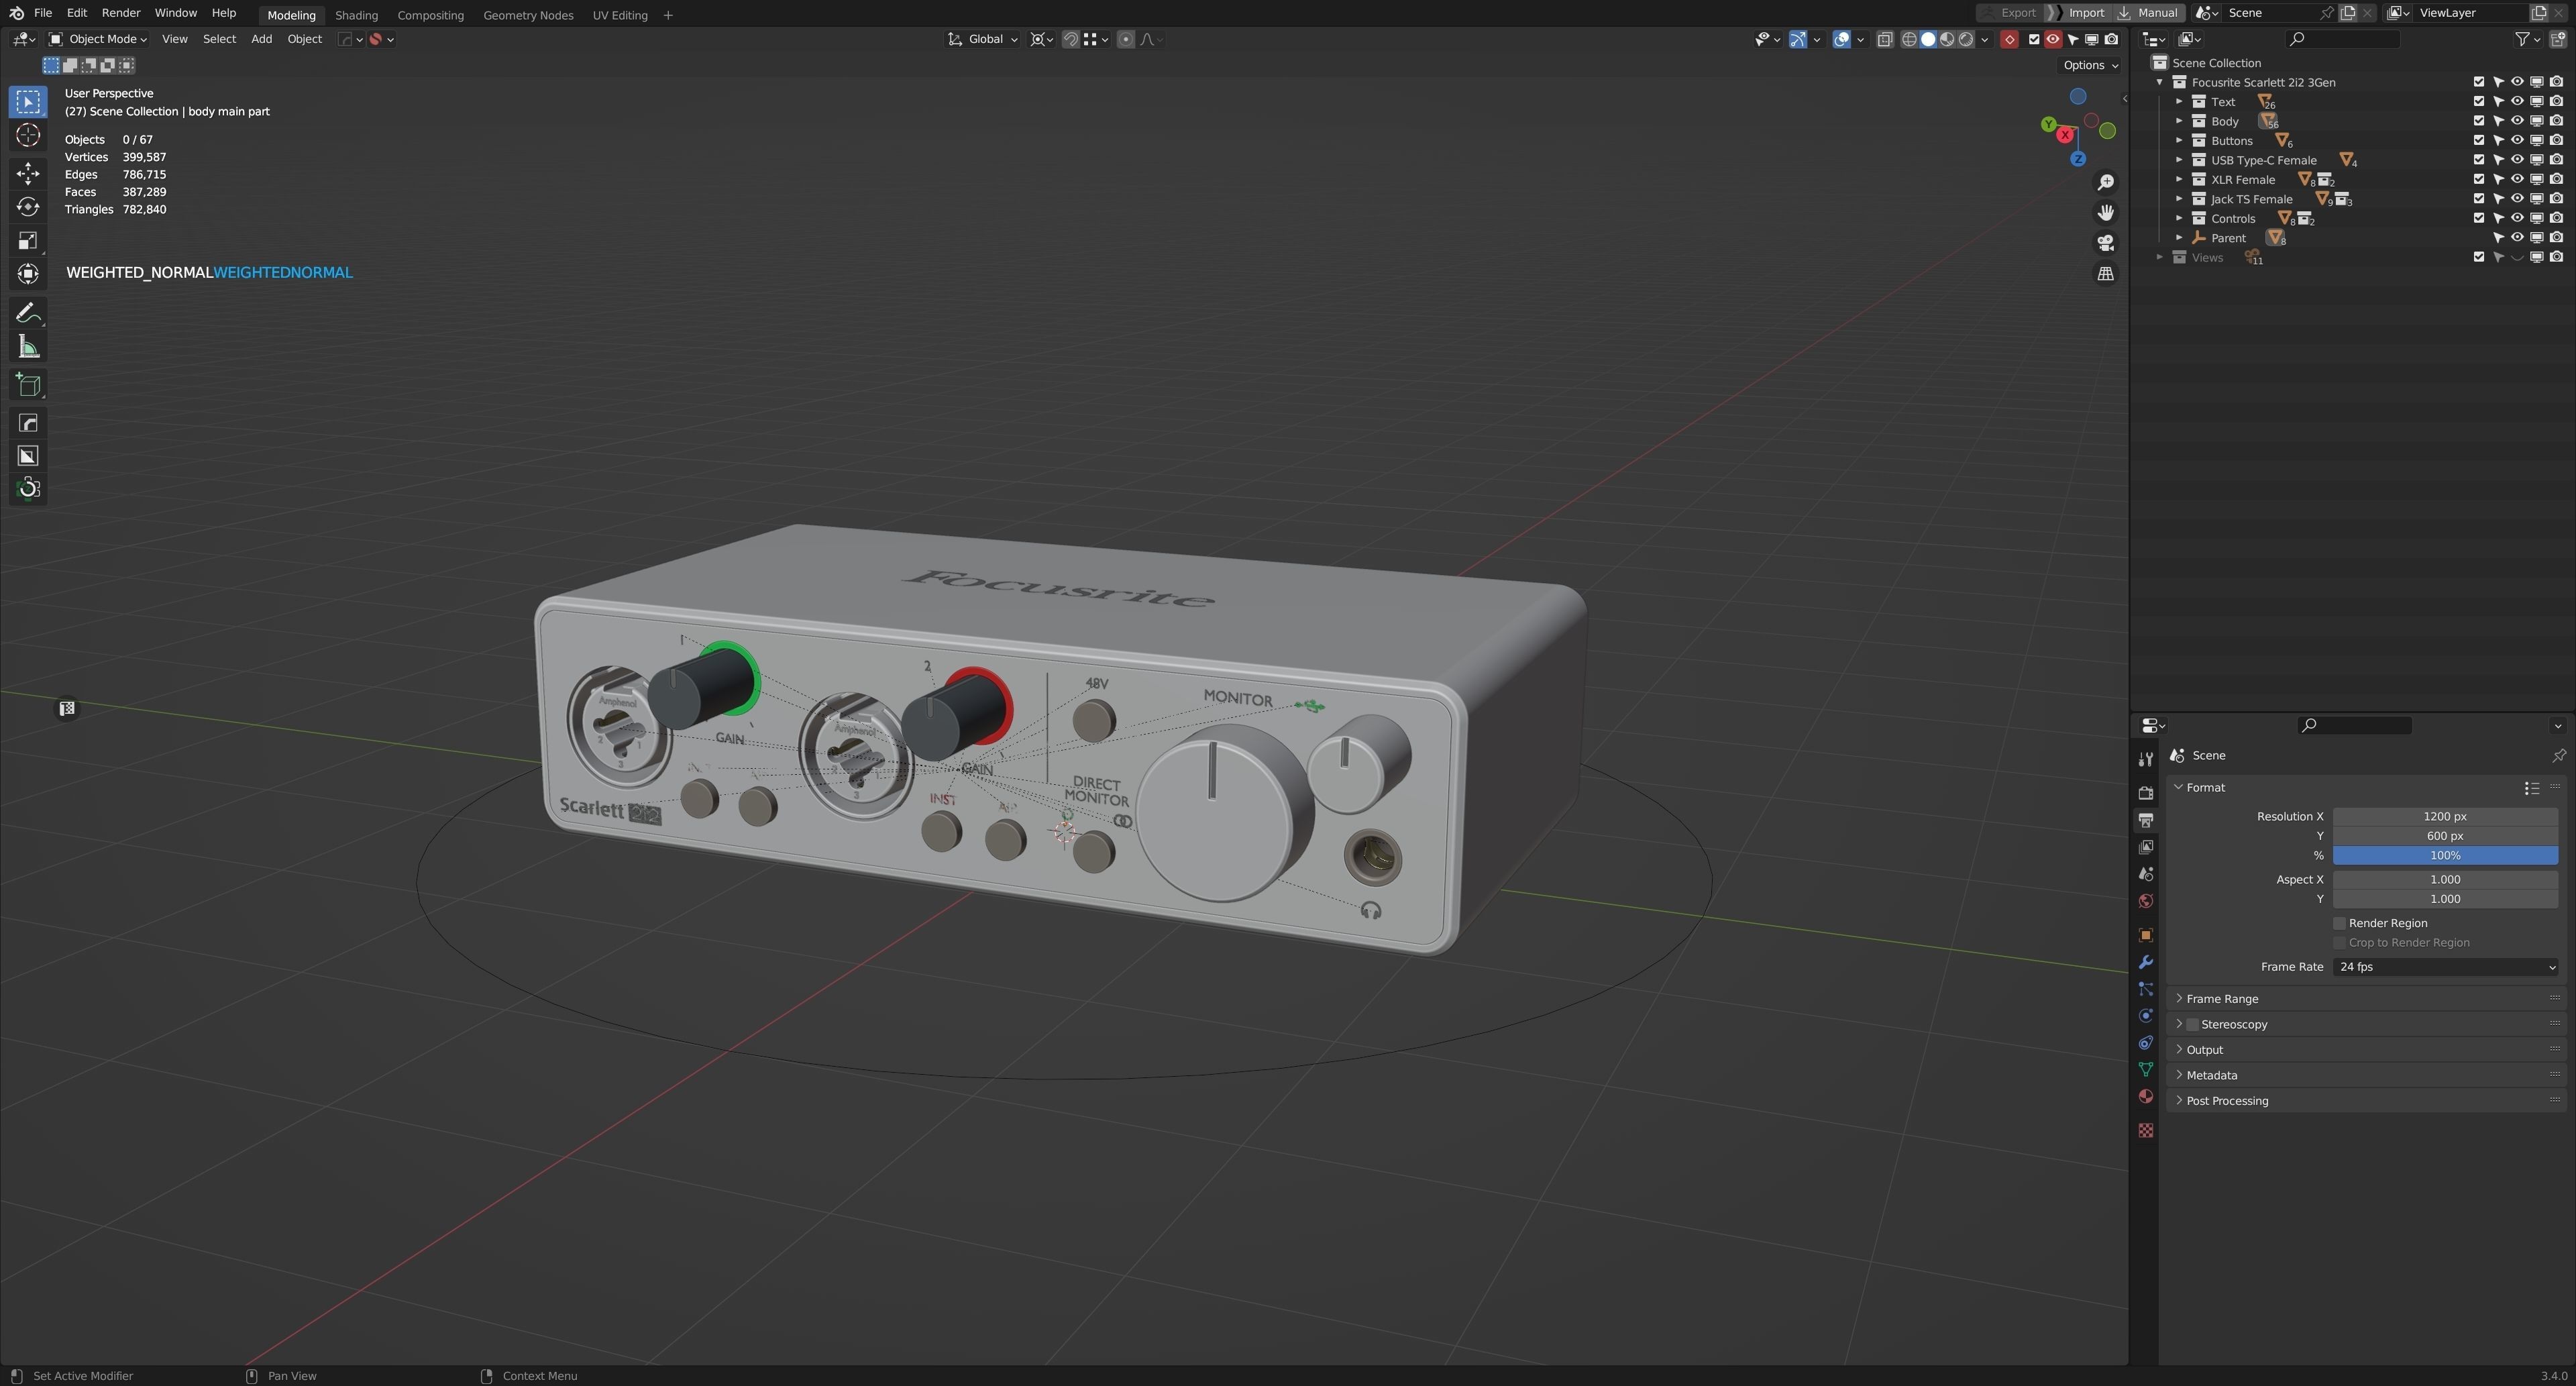Viewport: 2576px width, 1386px height.
Task: Click the pan view hand gizmo
Action: 2105,213
